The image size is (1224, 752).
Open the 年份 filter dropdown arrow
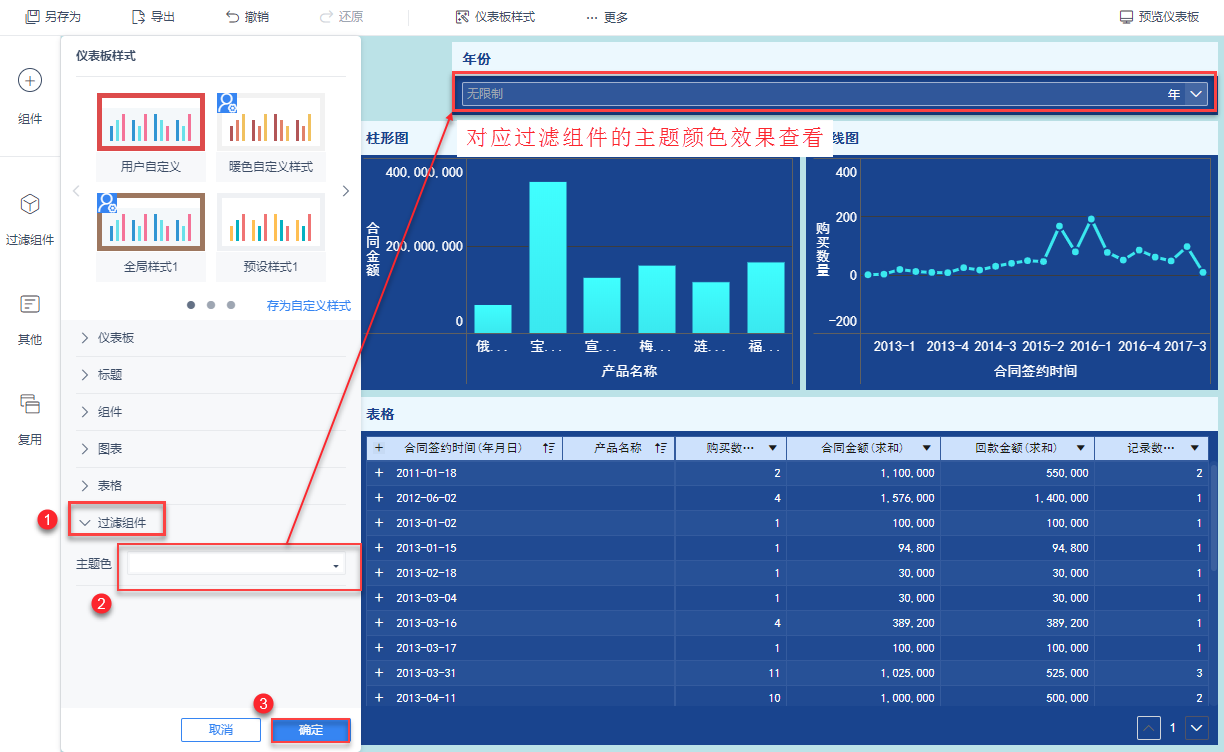coord(1197,94)
